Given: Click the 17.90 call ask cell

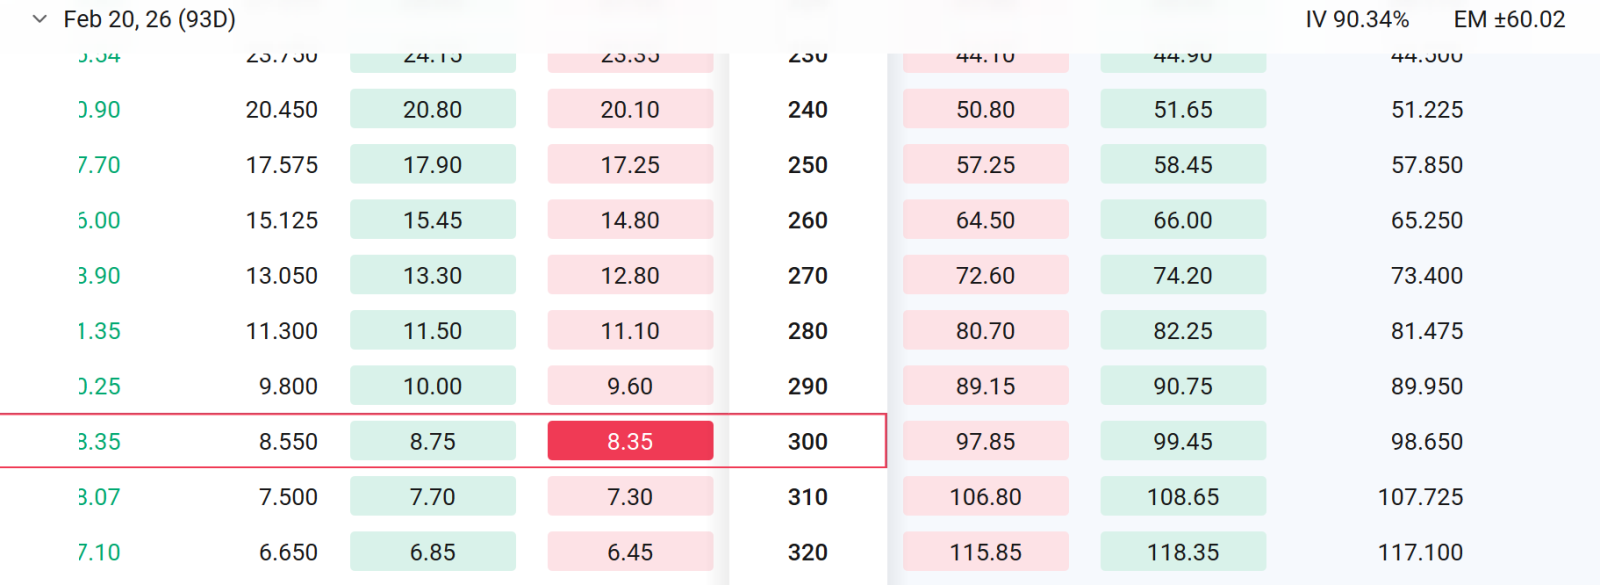Looking at the screenshot, I should (433, 164).
